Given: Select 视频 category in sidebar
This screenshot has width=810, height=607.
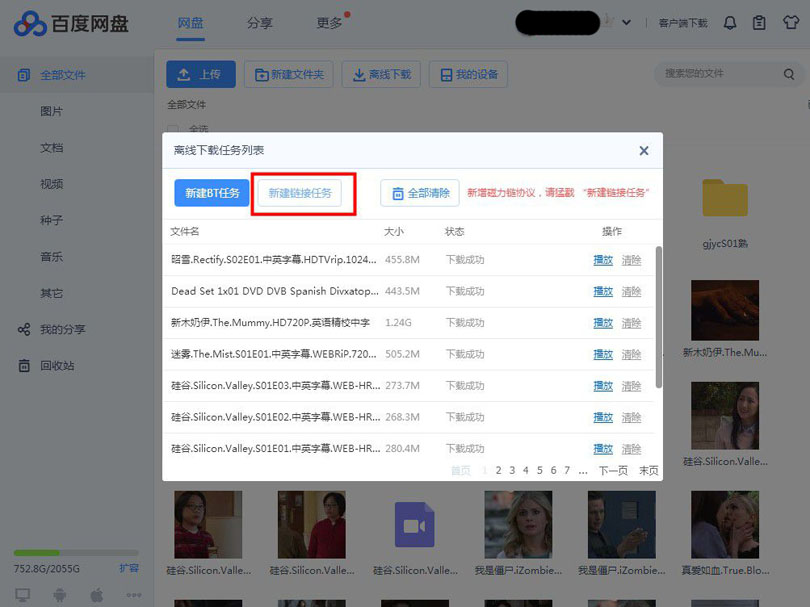Looking at the screenshot, I should (52, 184).
